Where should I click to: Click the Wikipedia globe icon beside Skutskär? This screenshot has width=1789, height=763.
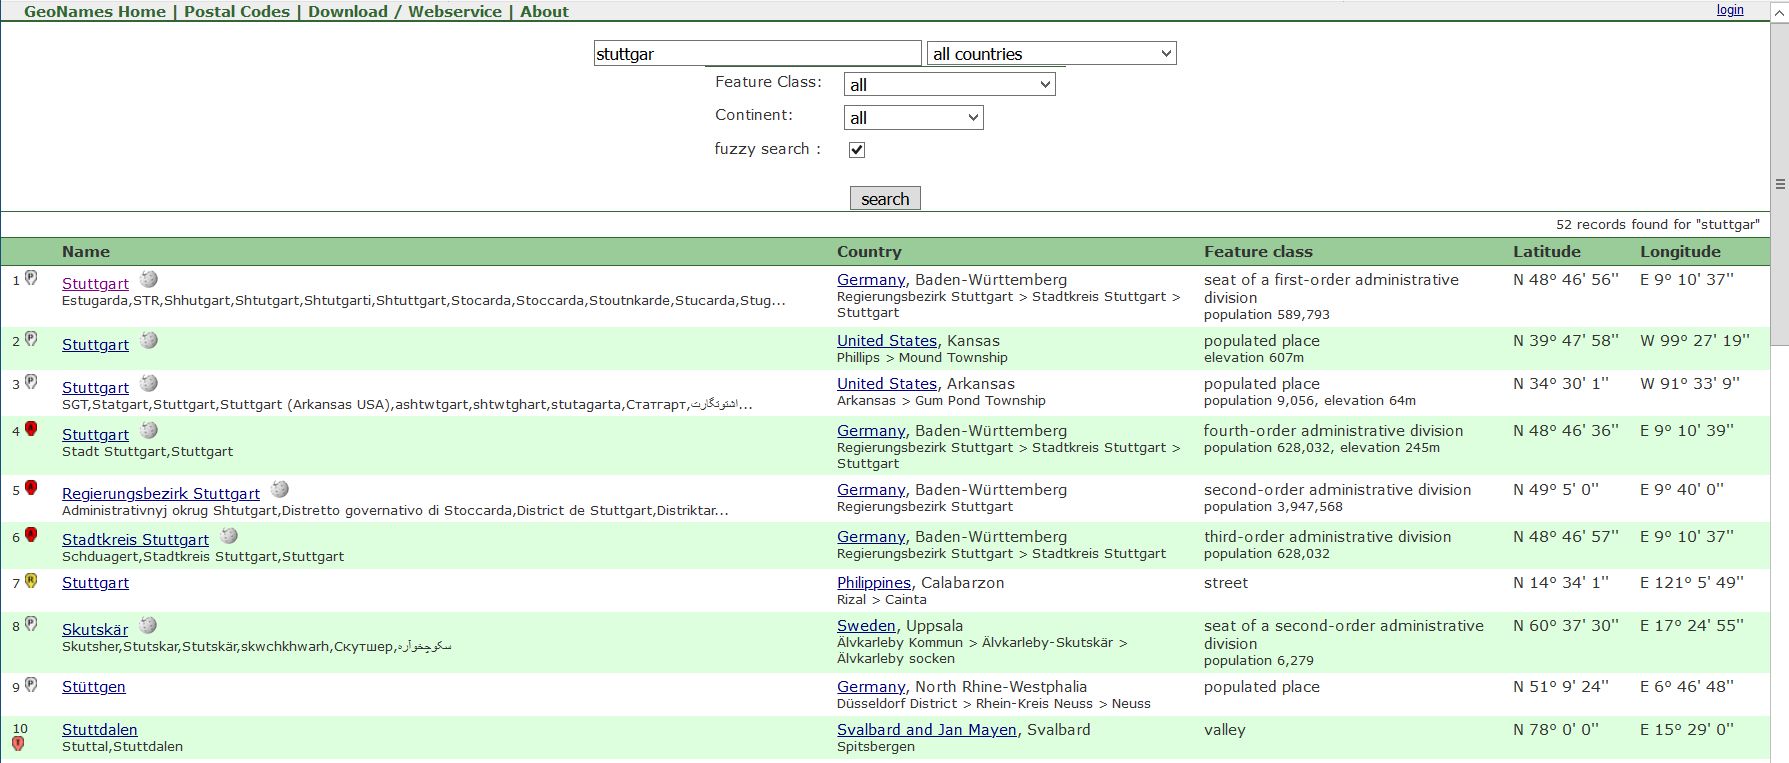148,626
